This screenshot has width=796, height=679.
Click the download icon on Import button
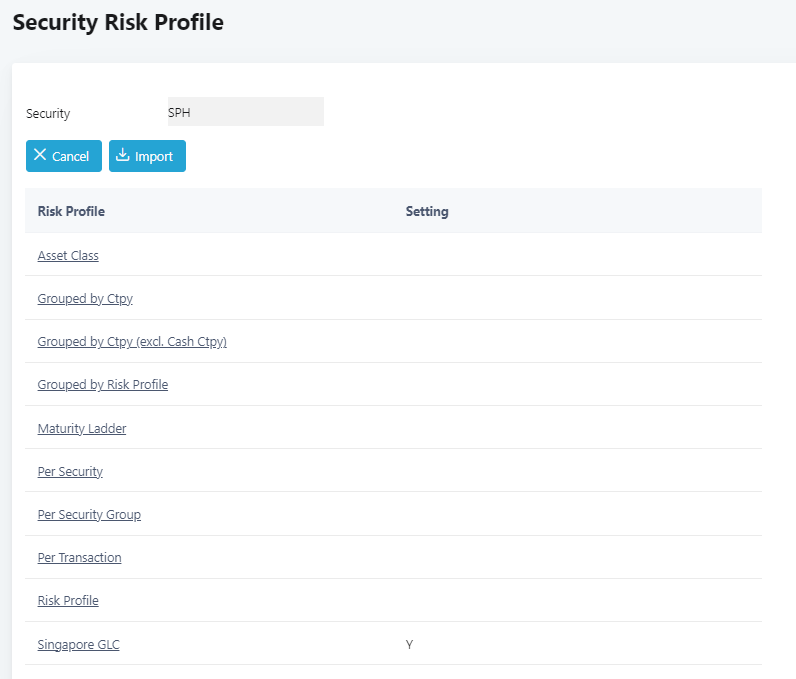click(122, 155)
